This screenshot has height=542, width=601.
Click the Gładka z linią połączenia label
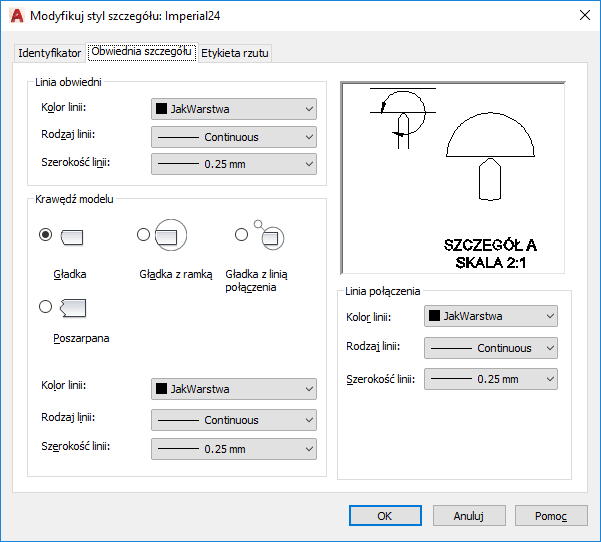pos(256,281)
